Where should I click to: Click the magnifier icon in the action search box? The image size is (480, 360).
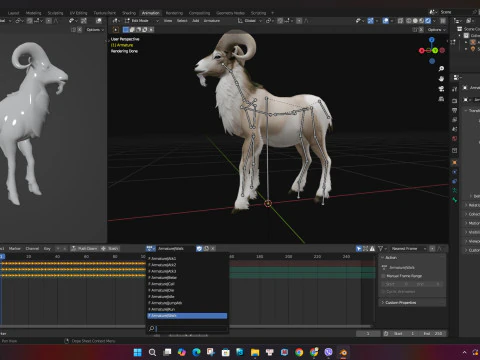coord(152,329)
